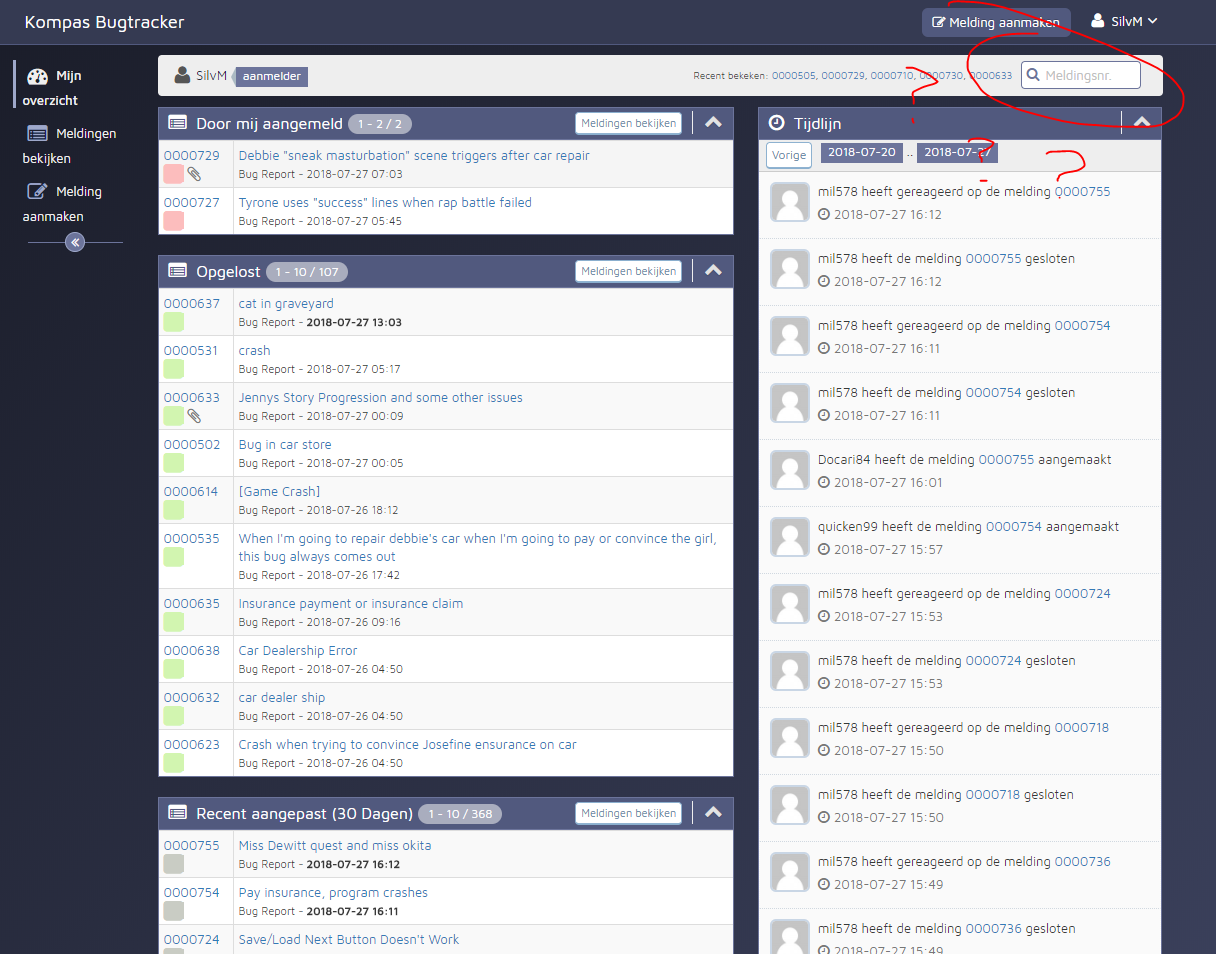Click the Vorige button in timeline

[x=789, y=155]
